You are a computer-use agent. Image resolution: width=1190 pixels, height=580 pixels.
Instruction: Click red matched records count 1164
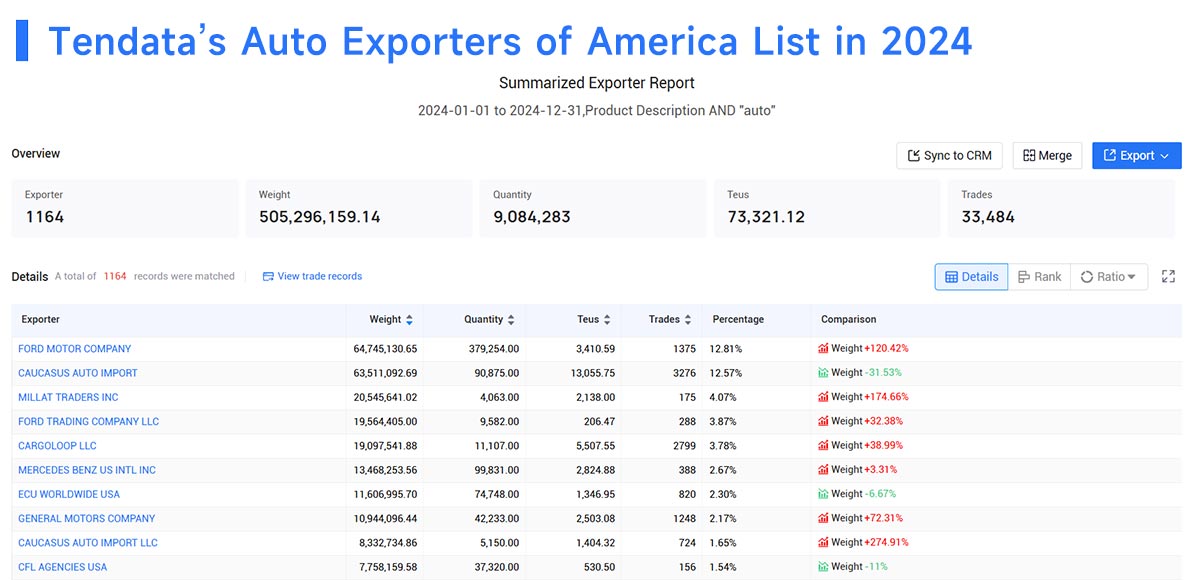point(115,276)
